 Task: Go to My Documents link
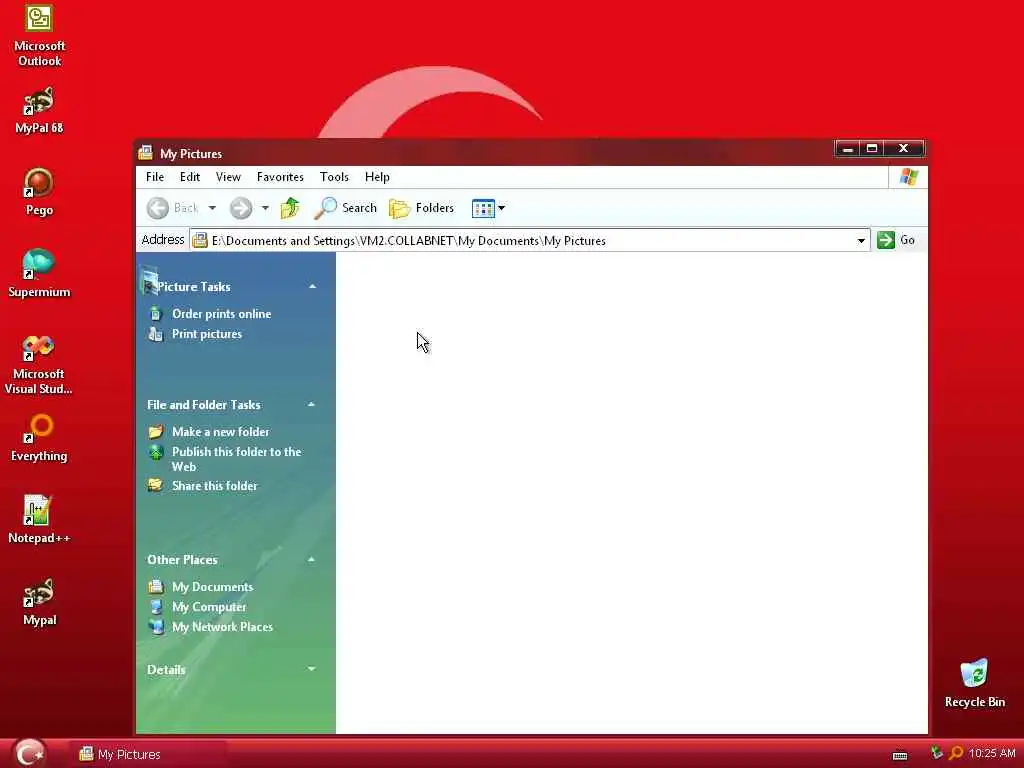click(x=212, y=587)
